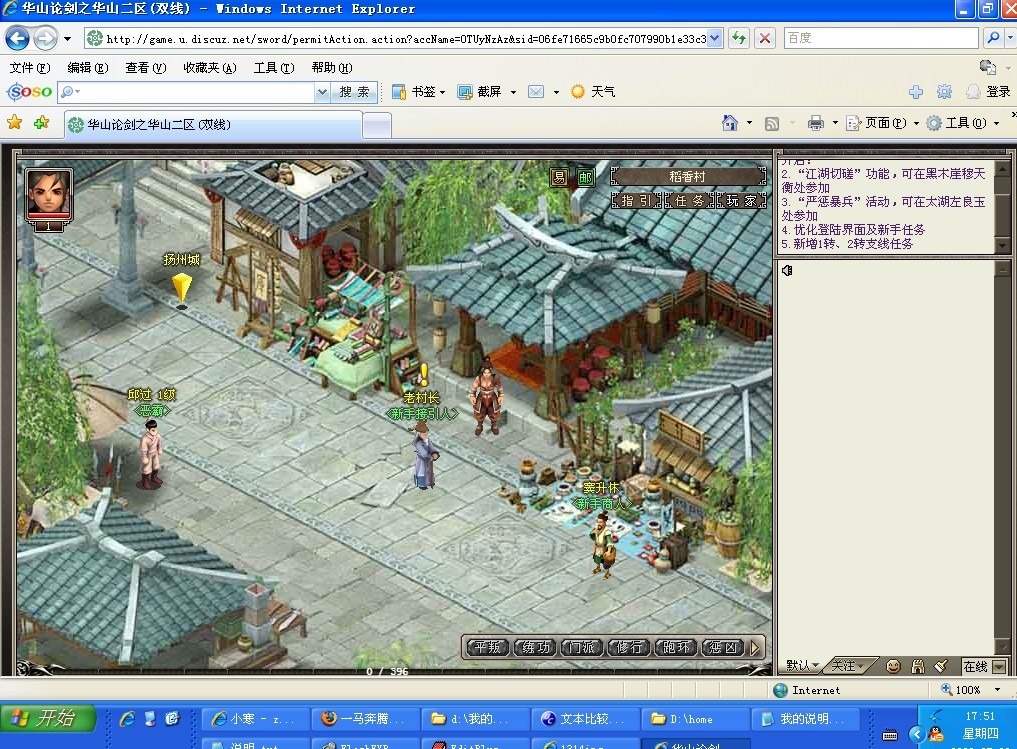Open the RSS feeds icon
Screen dimensions: 1017x749
coord(772,123)
